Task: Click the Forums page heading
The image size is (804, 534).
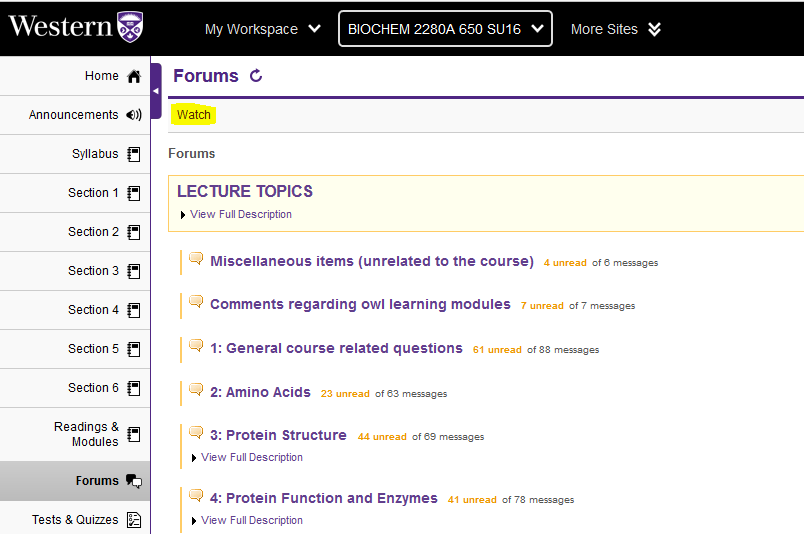Action: tap(206, 76)
